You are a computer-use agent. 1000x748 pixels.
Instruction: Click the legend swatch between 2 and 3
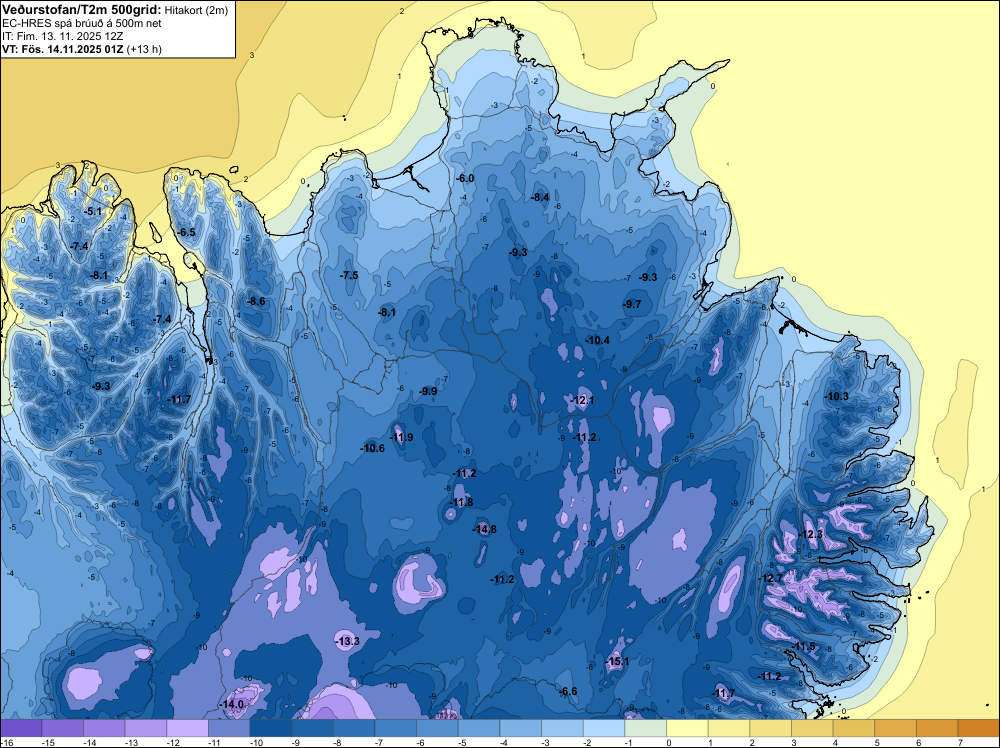point(770,728)
